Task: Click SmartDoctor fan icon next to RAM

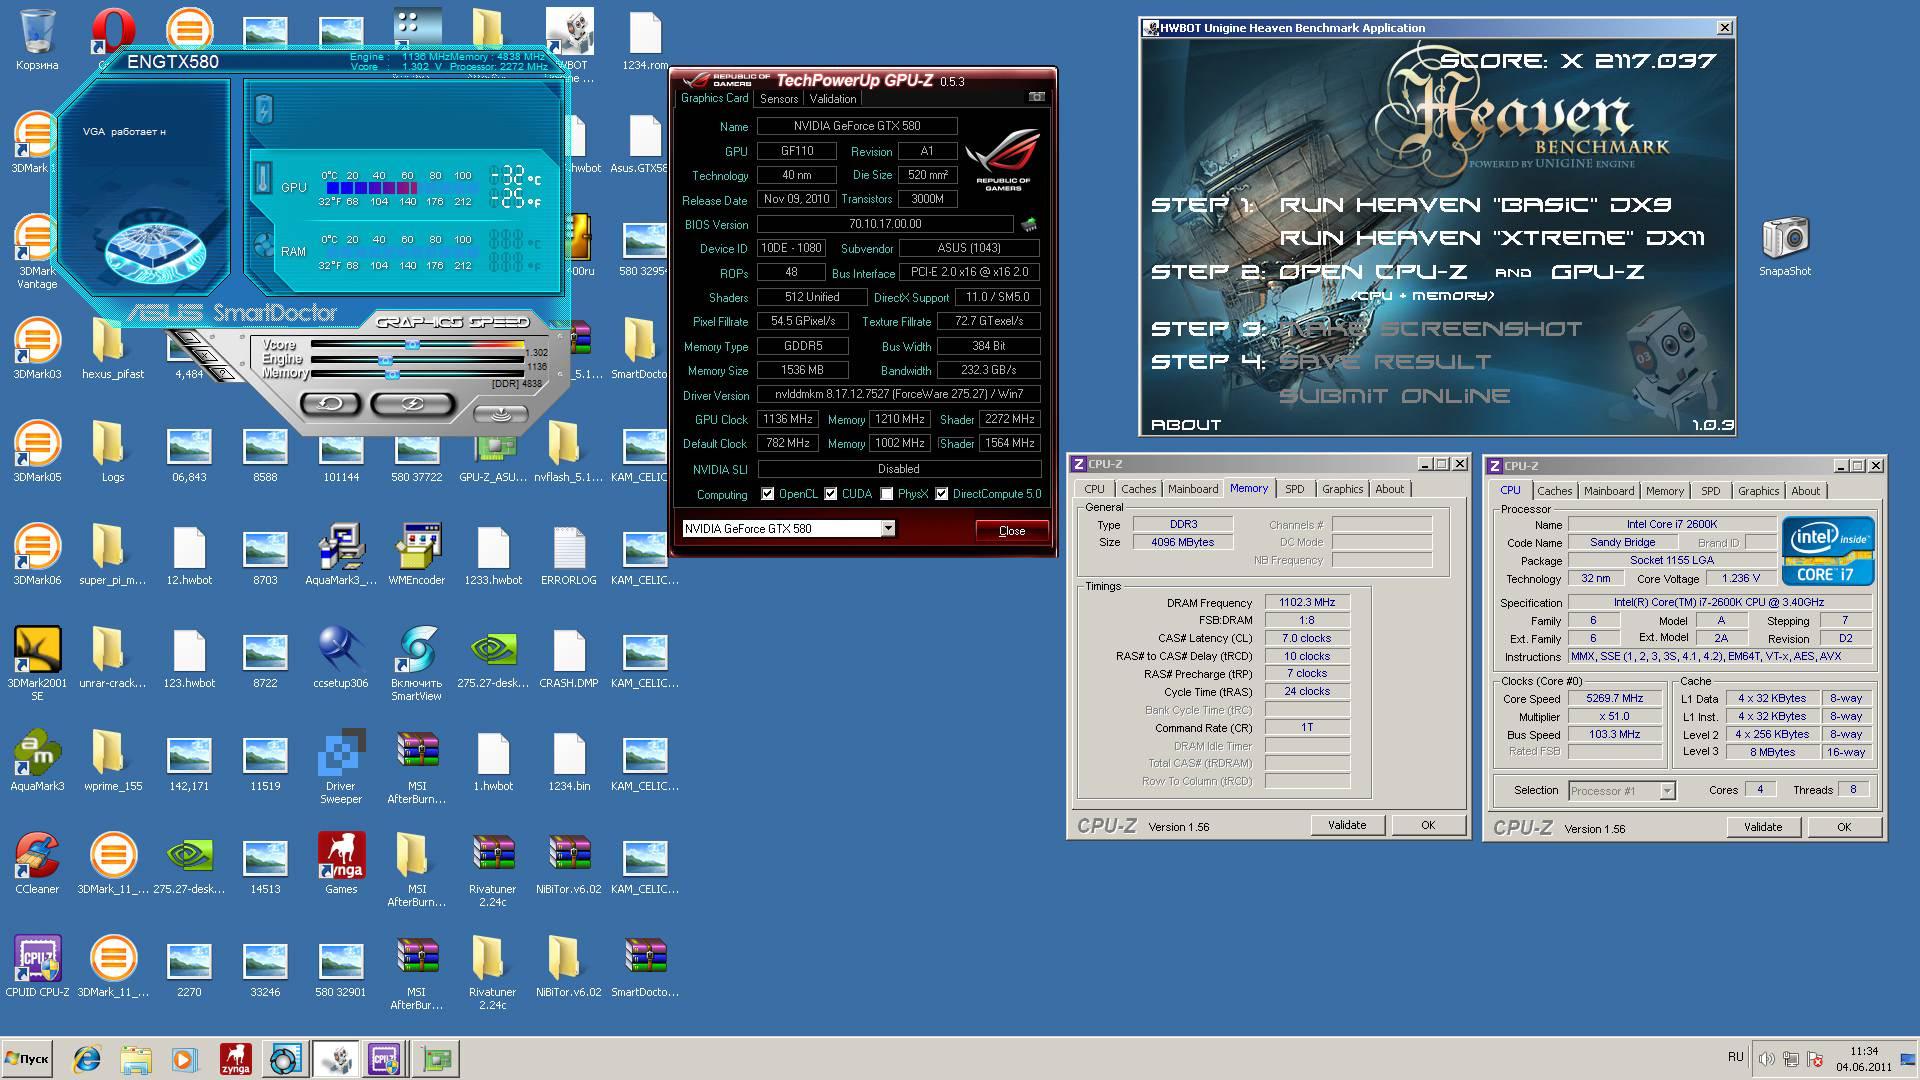Action: point(264,246)
